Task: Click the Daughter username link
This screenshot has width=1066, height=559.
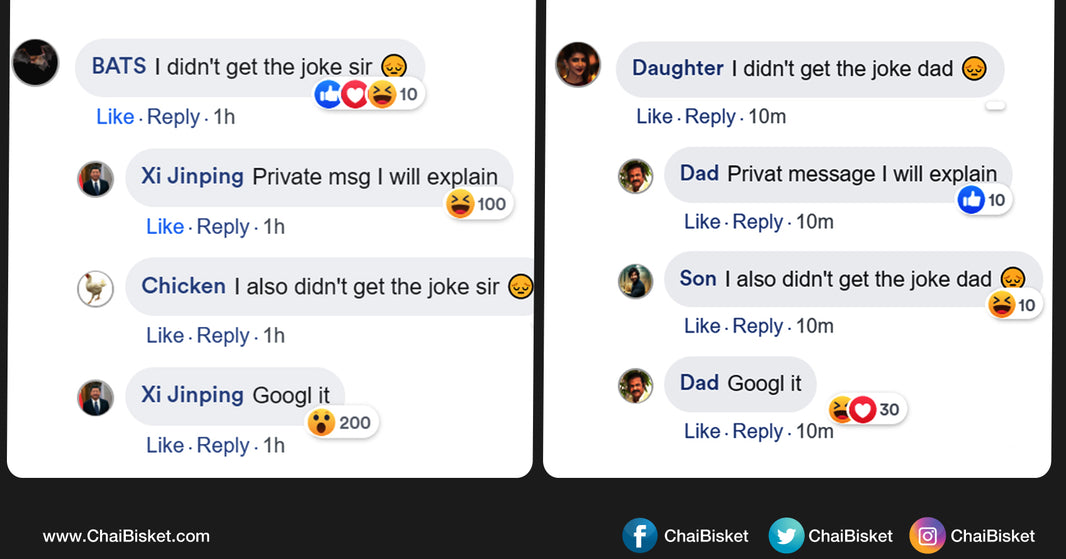Action: tap(677, 68)
